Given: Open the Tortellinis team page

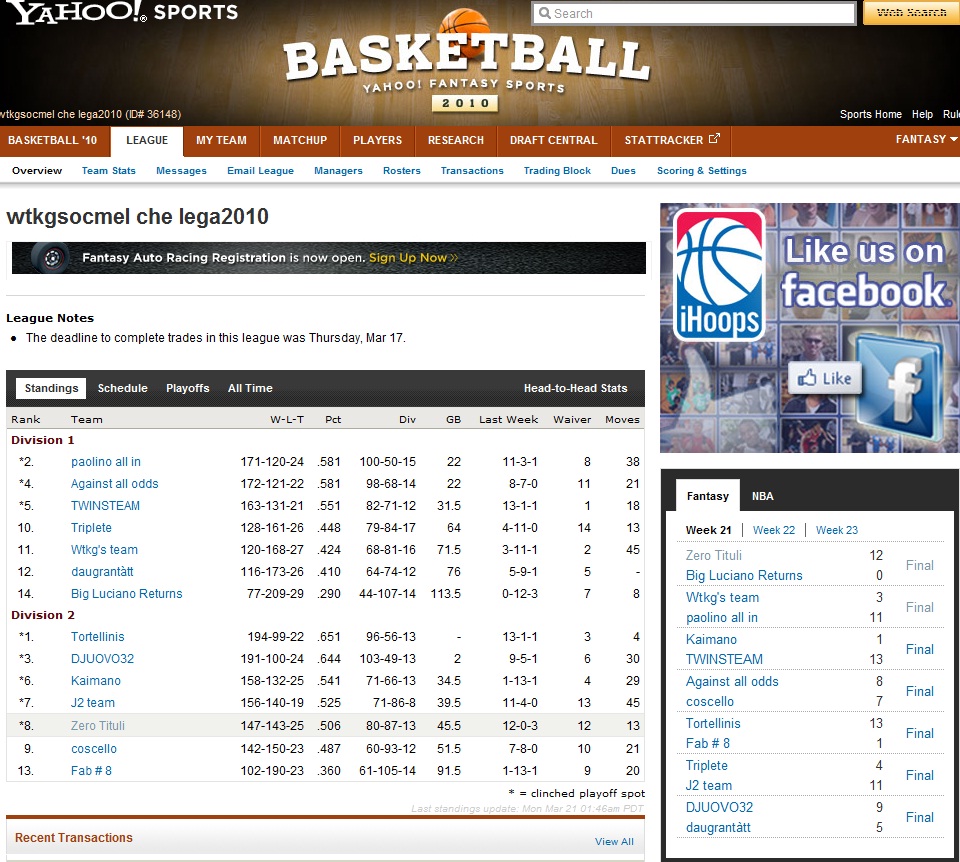Looking at the screenshot, I should pyautogui.click(x=97, y=637).
